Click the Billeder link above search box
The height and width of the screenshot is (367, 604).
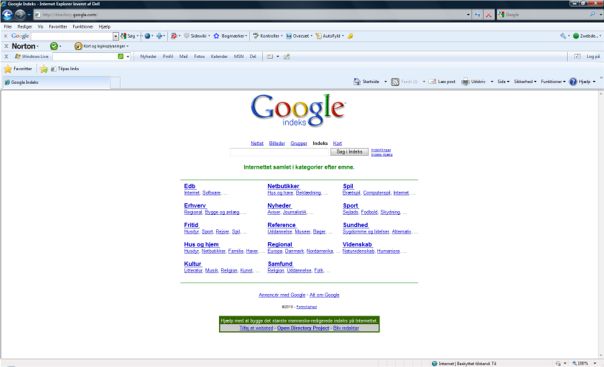tap(277, 143)
